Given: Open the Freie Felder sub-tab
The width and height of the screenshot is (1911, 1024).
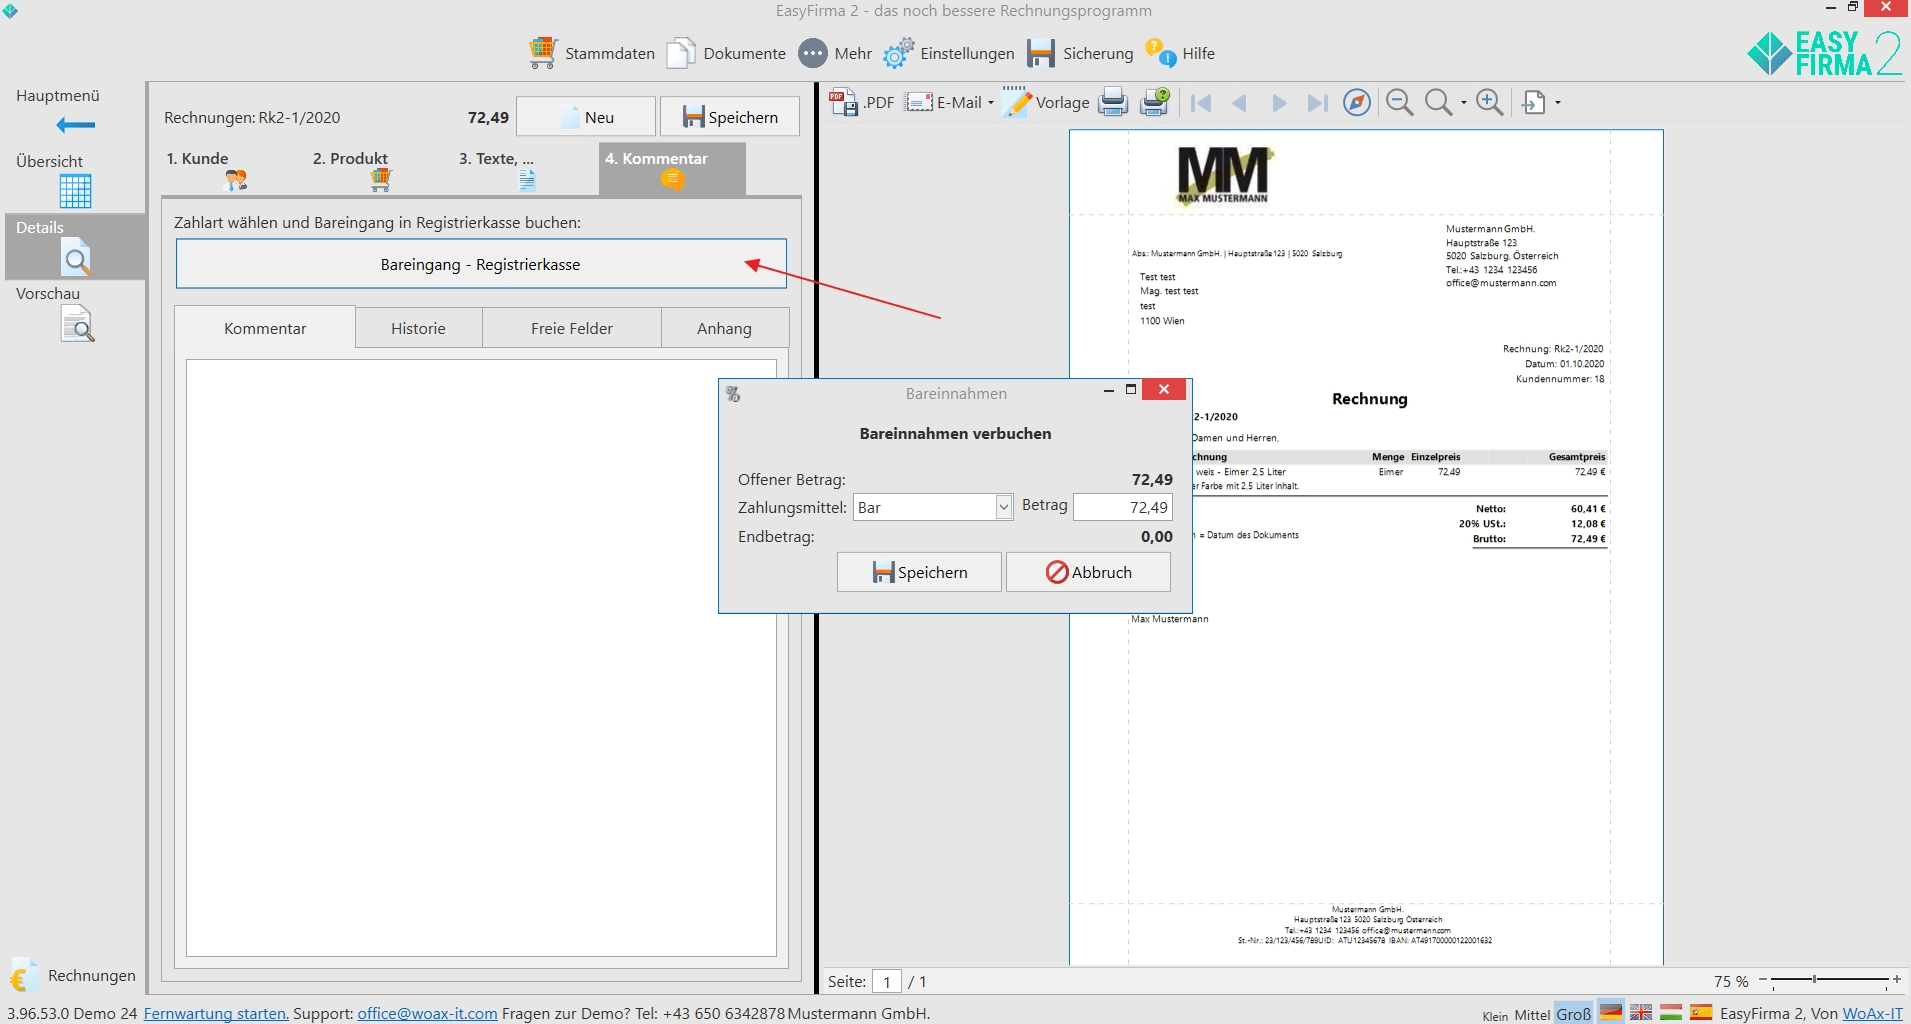Looking at the screenshot, I should click(571, 328).
